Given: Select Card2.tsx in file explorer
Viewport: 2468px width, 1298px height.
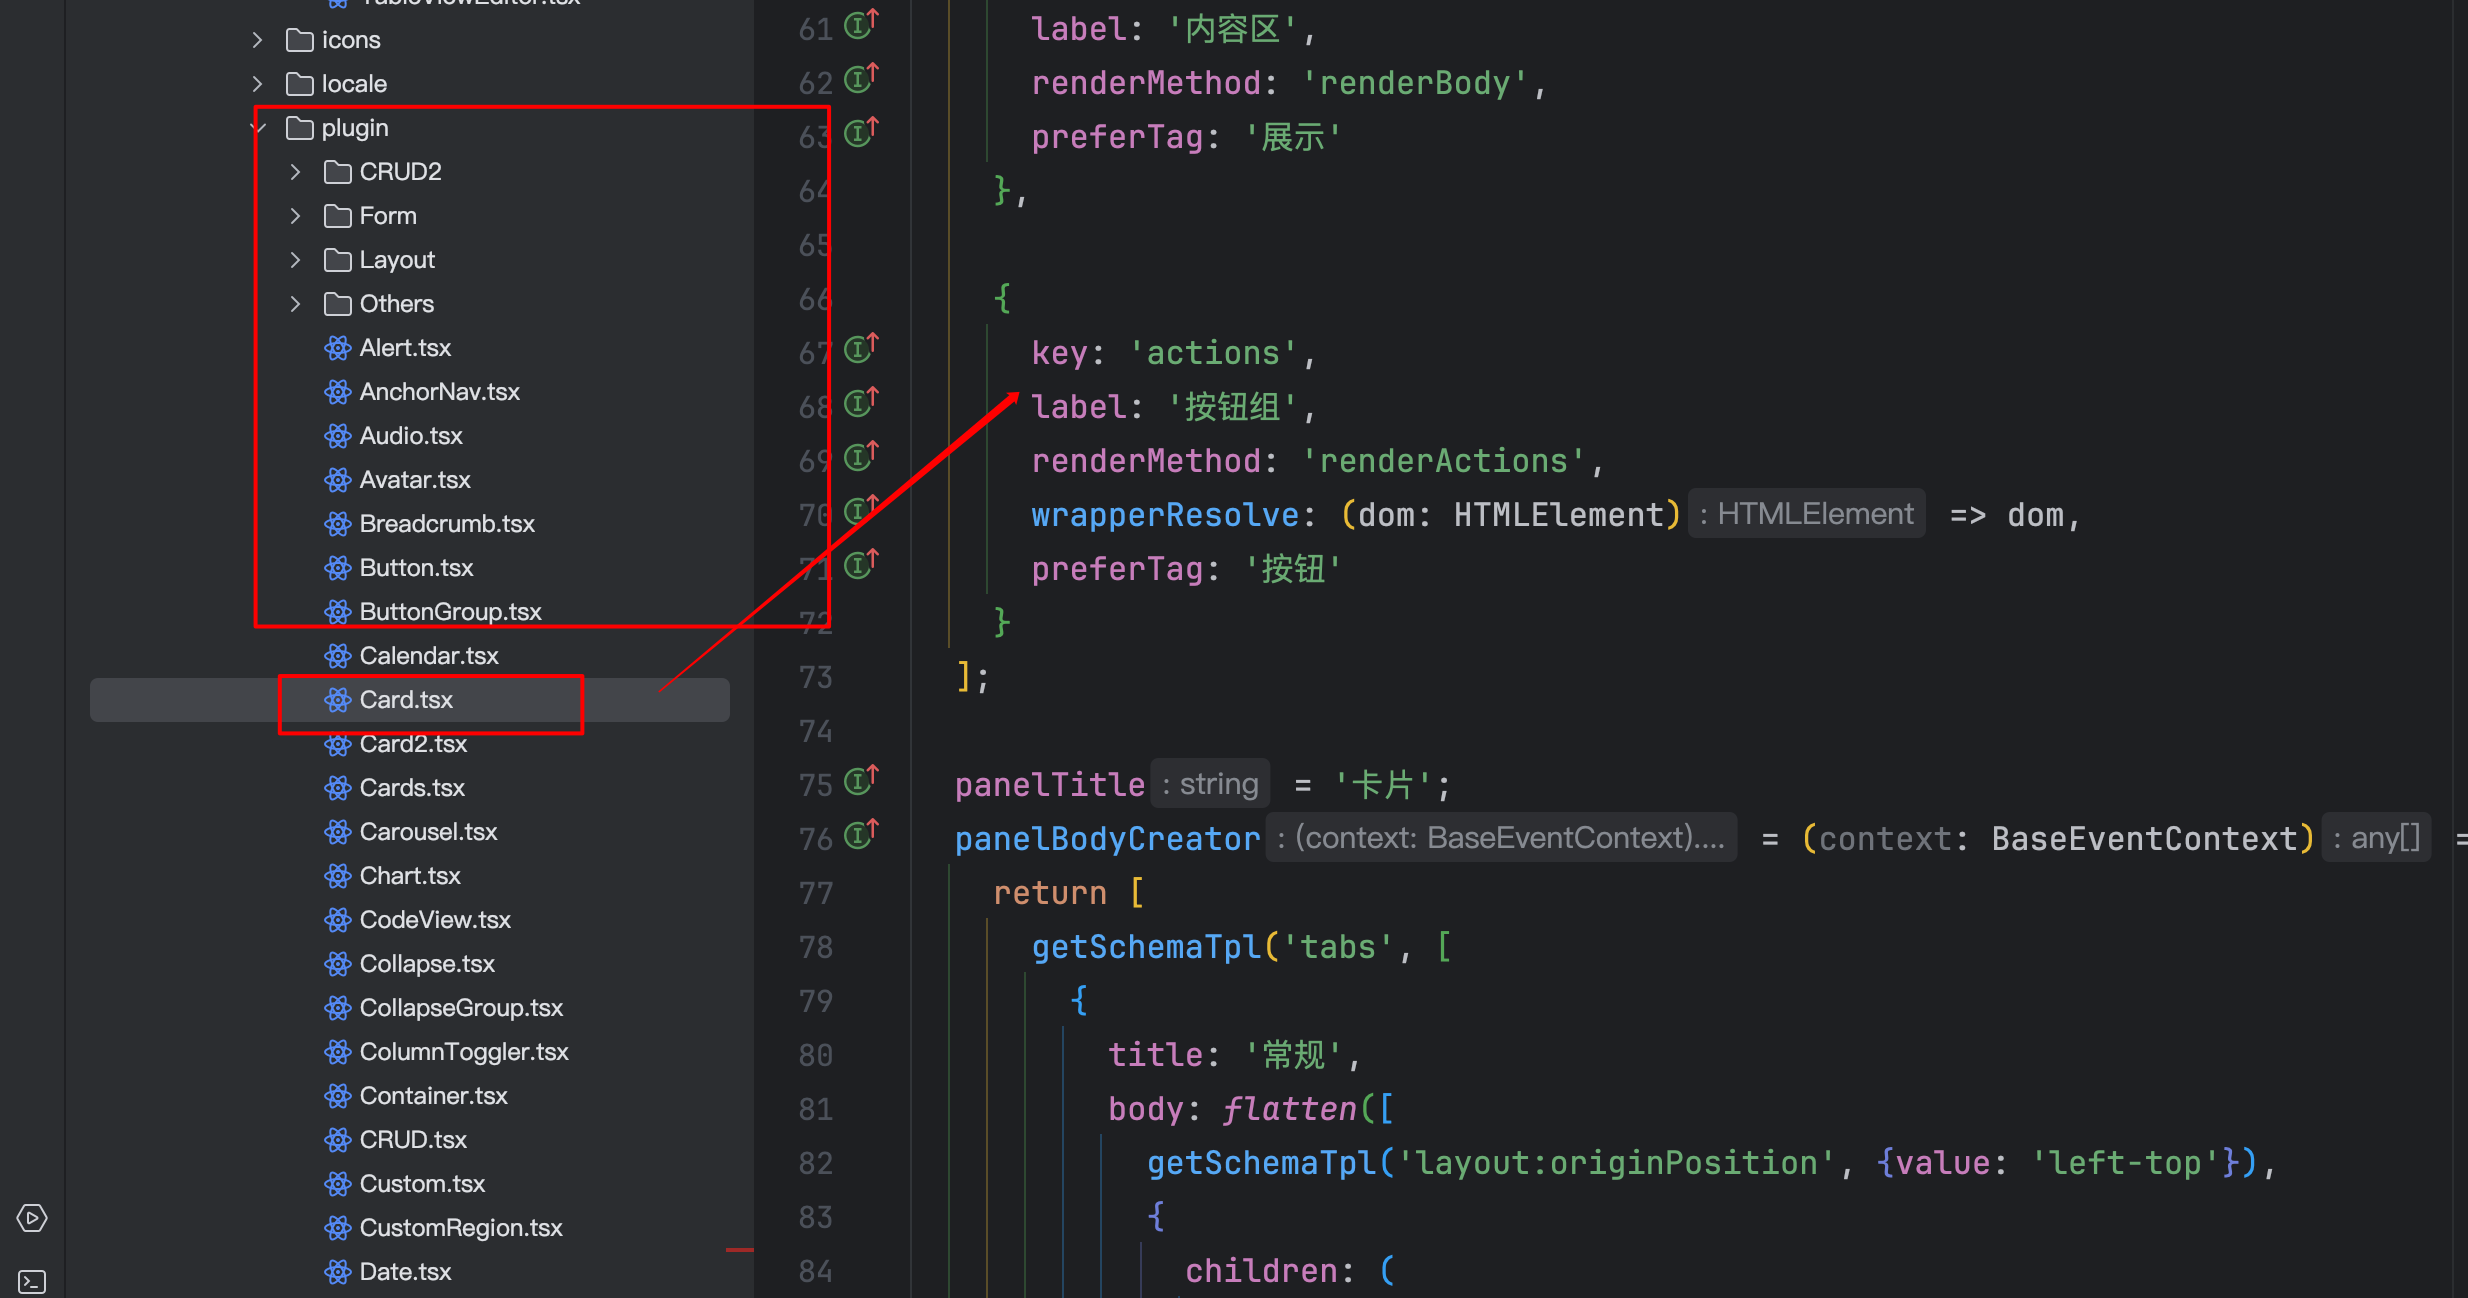Looking at the screenshot, I should [x=411, y=743].
